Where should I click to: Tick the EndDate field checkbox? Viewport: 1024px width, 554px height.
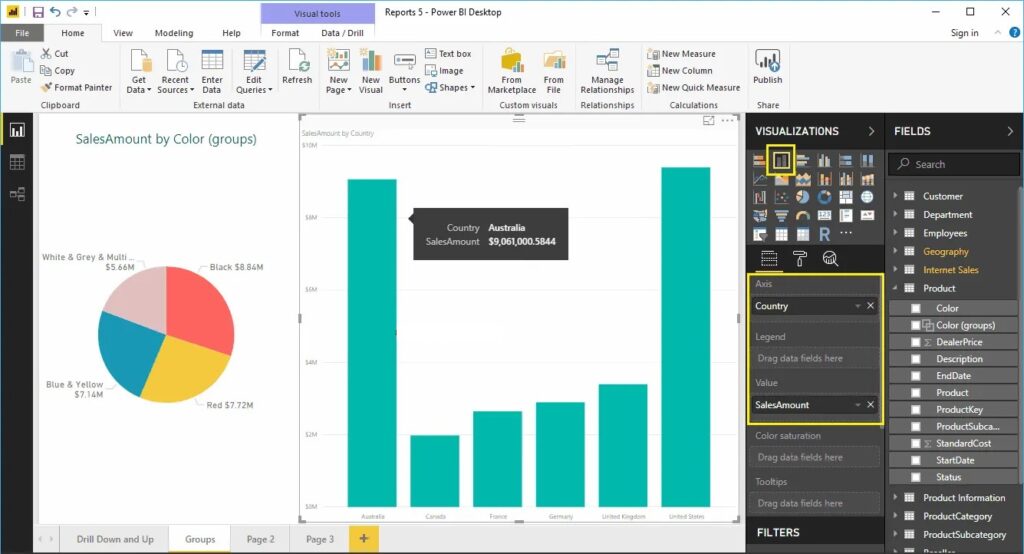tap(916, 376)
